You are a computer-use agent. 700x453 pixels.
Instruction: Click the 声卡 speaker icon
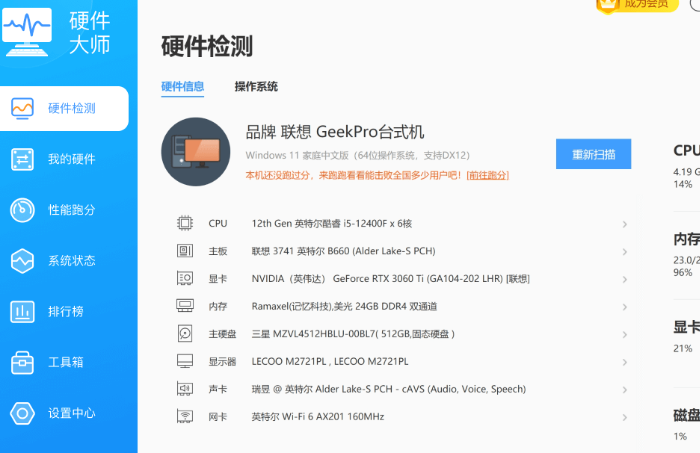coord(185,389)
